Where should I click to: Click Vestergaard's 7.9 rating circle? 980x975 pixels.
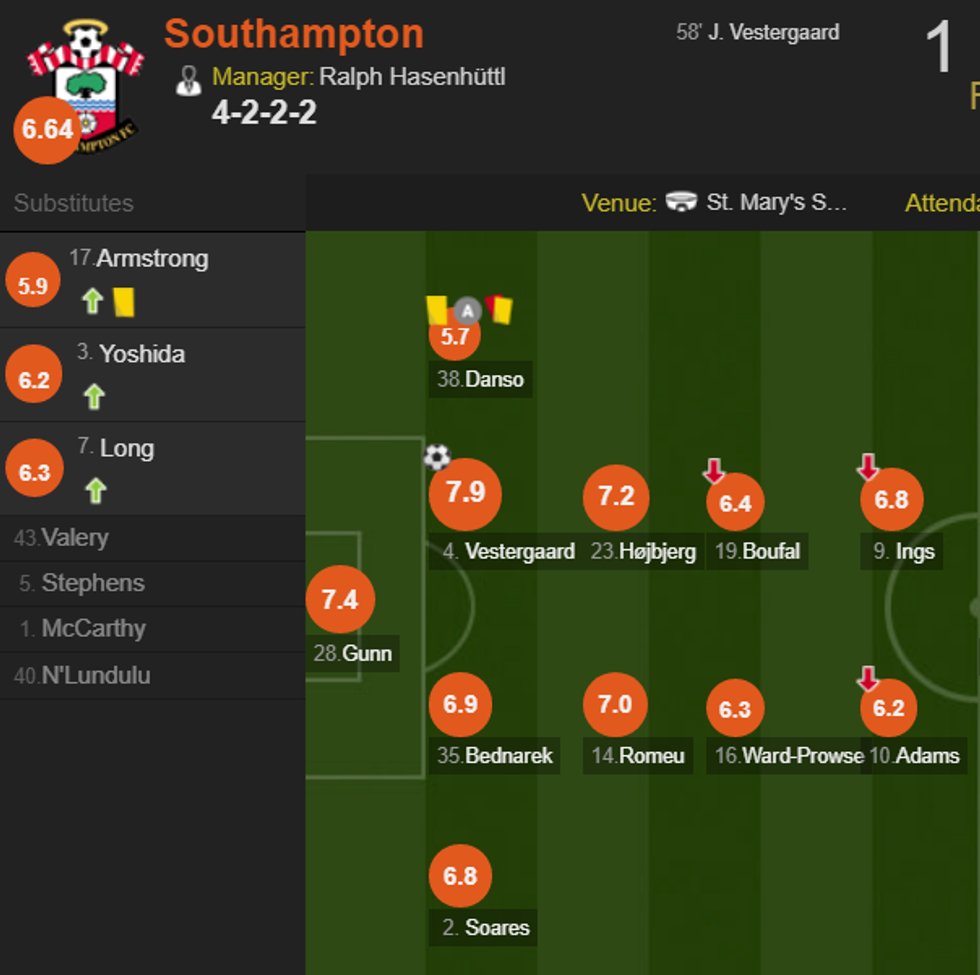(465, 493)
